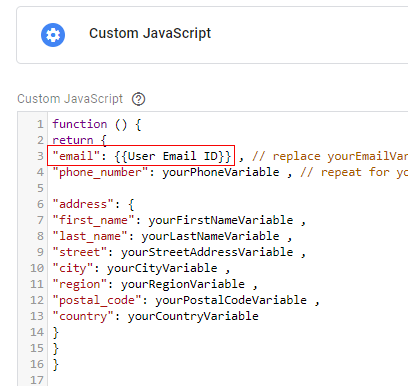Viewport: 408px width, 386px height.
Task: Click line number 14 in the gutter
Action: click(37, 332)
